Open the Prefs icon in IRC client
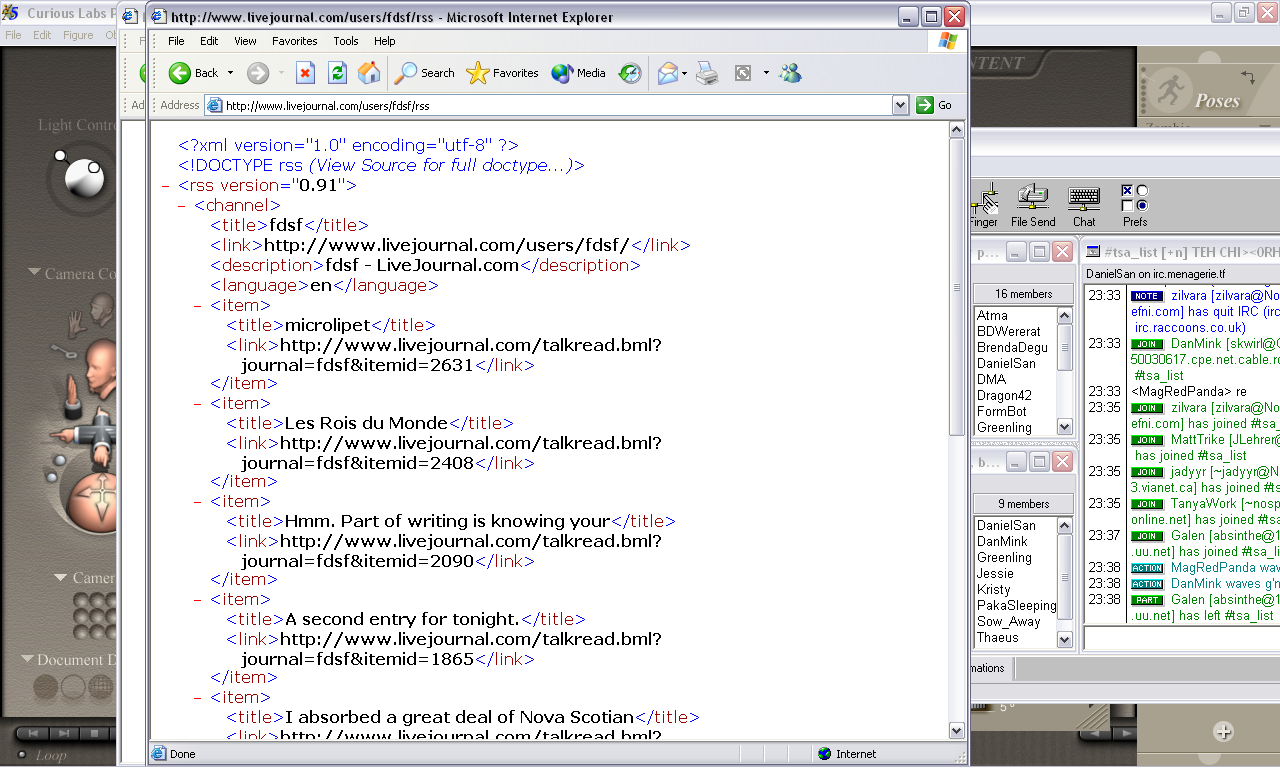This screenshot has width=1280, height=768. (x=1135, y=205)
